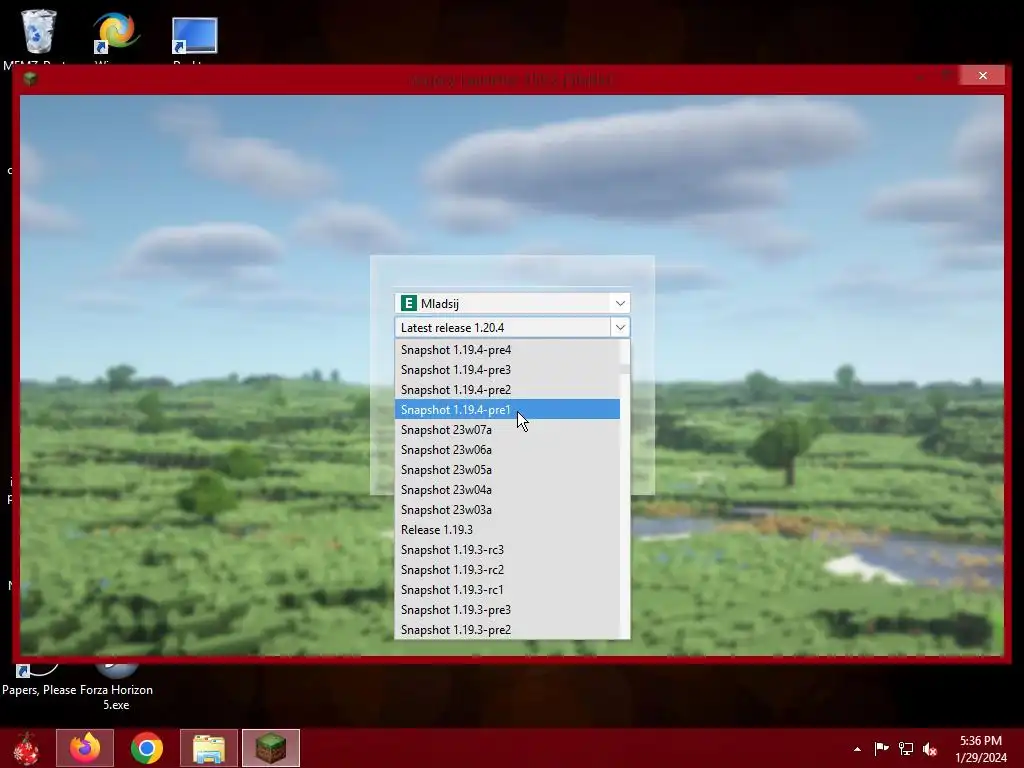The height and width of the screenshot is (768, 1024).
Task: Choose Snapshot 1.19.4-pre3 in the dropdown list
Action: 507,370
